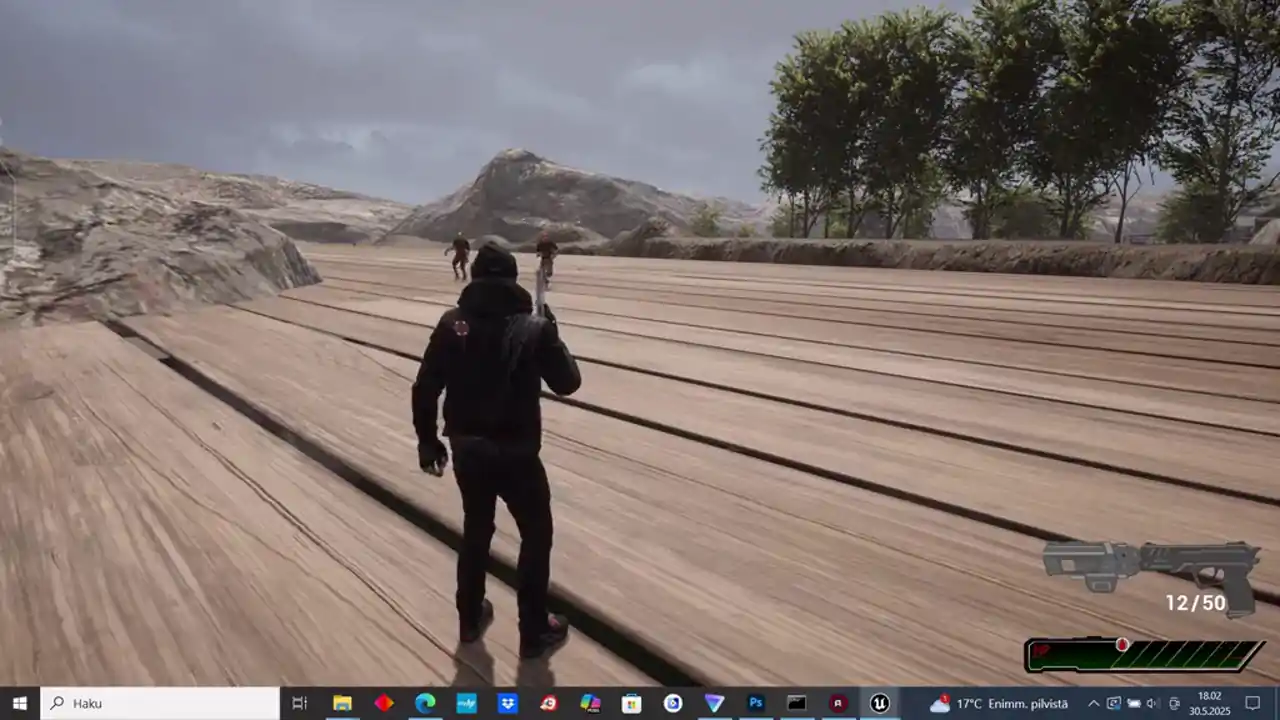Open the red circular icon app
The width and height of the screenshot is (1280, 720).
click(549, 703)
